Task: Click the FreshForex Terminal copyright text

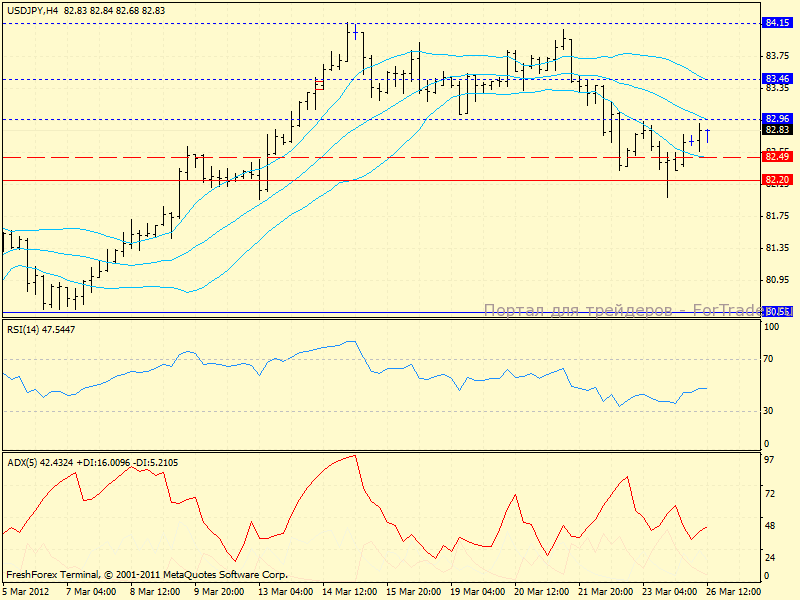Action: (x=147, y=575)
